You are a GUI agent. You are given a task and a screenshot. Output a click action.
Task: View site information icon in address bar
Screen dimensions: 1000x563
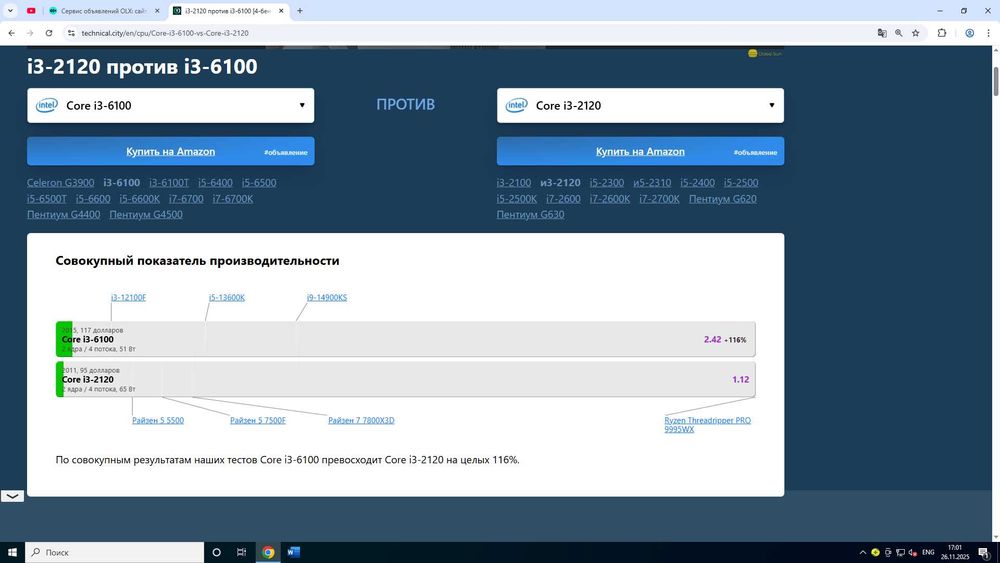click(71, 33)
